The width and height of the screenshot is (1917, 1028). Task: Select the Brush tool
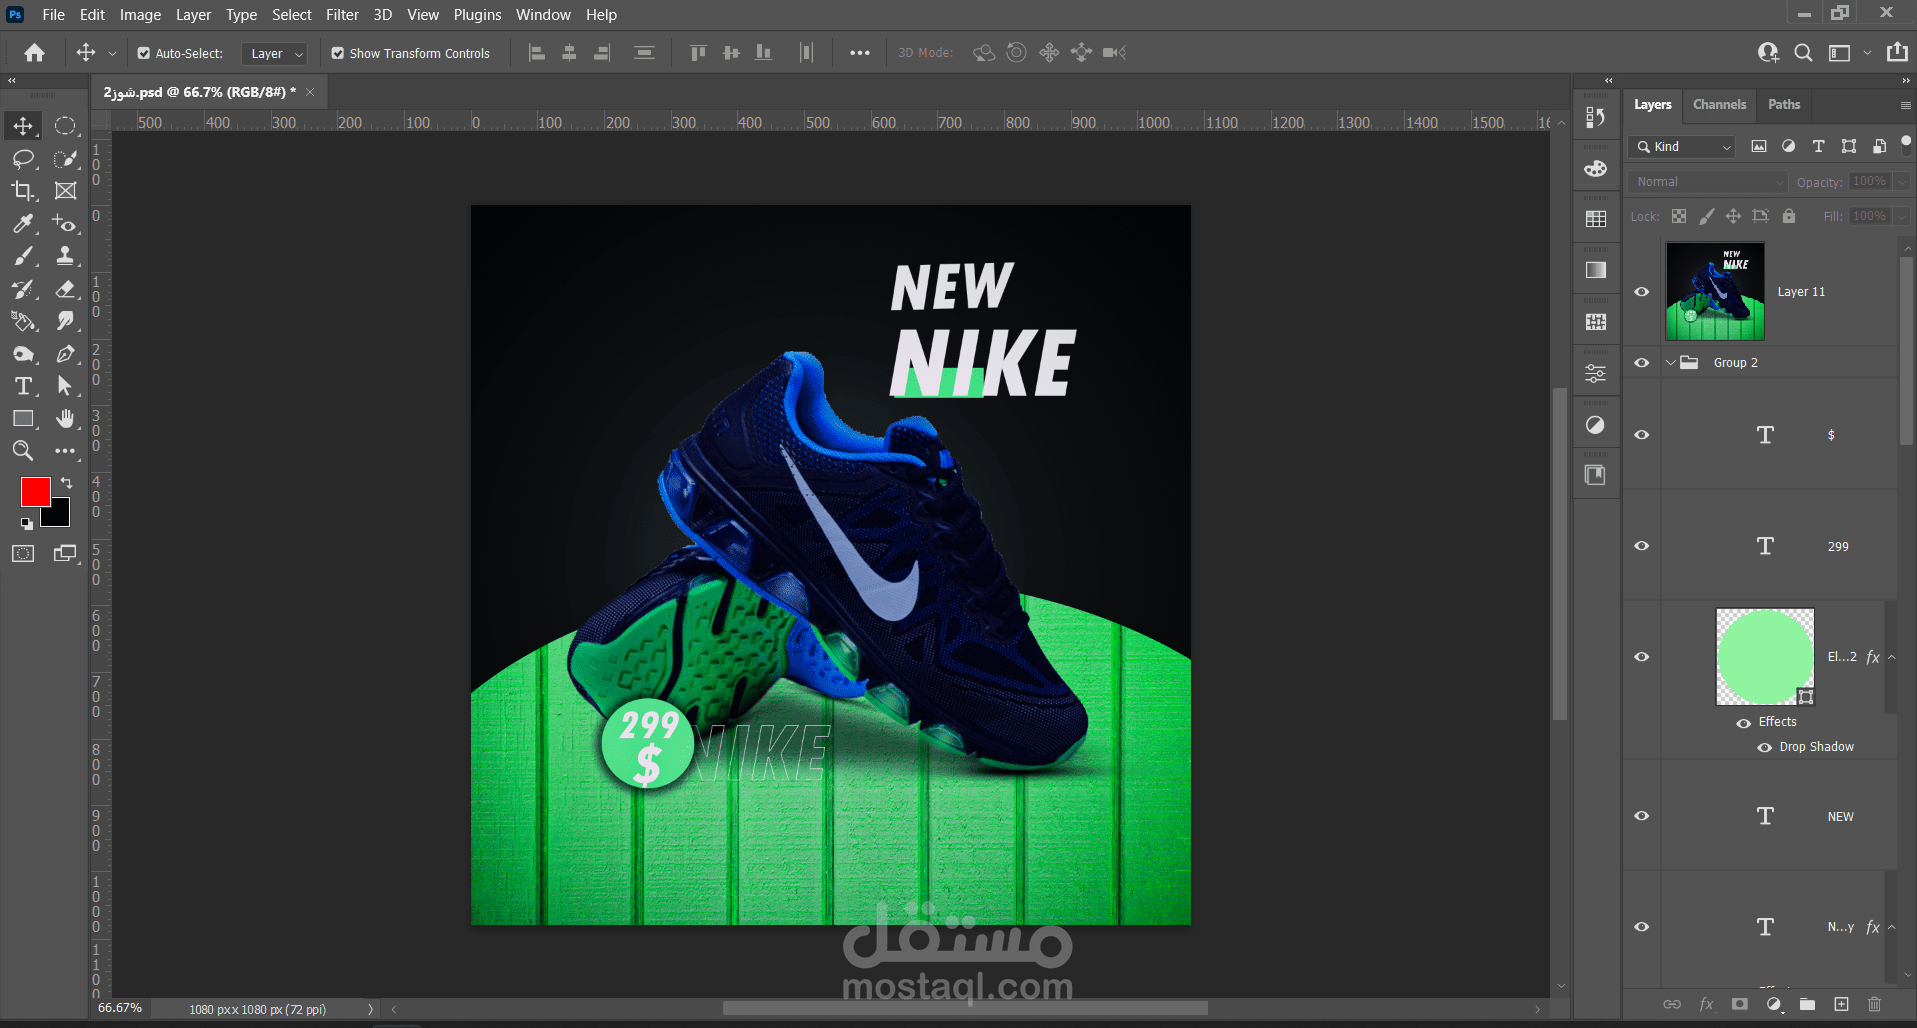tap(23, 256)
